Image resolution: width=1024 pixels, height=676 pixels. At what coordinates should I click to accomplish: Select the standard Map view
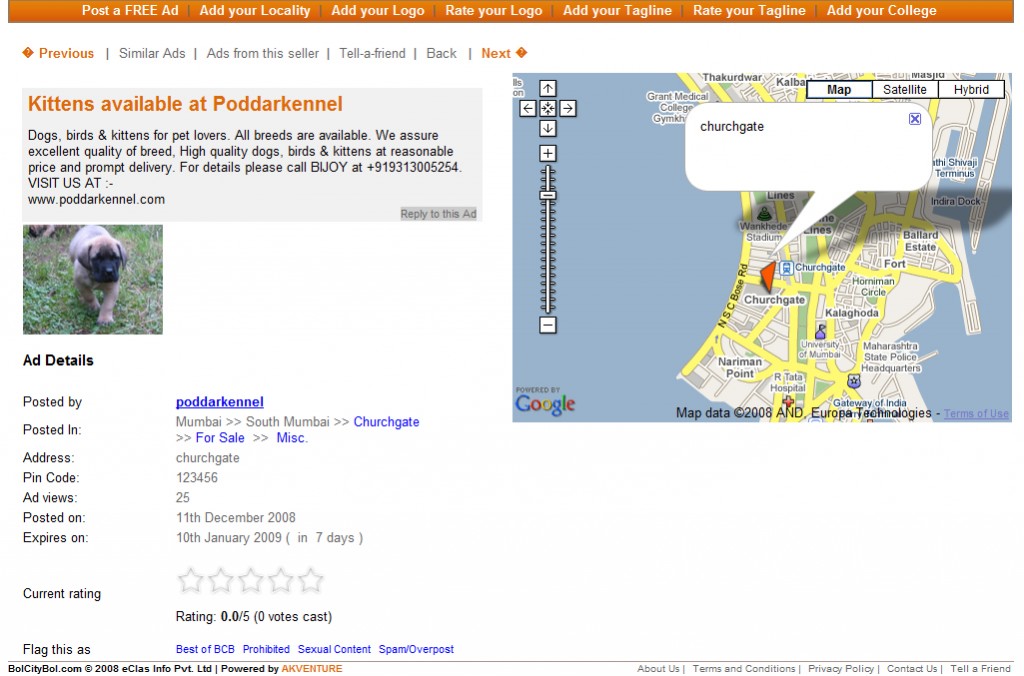point(839,90)
